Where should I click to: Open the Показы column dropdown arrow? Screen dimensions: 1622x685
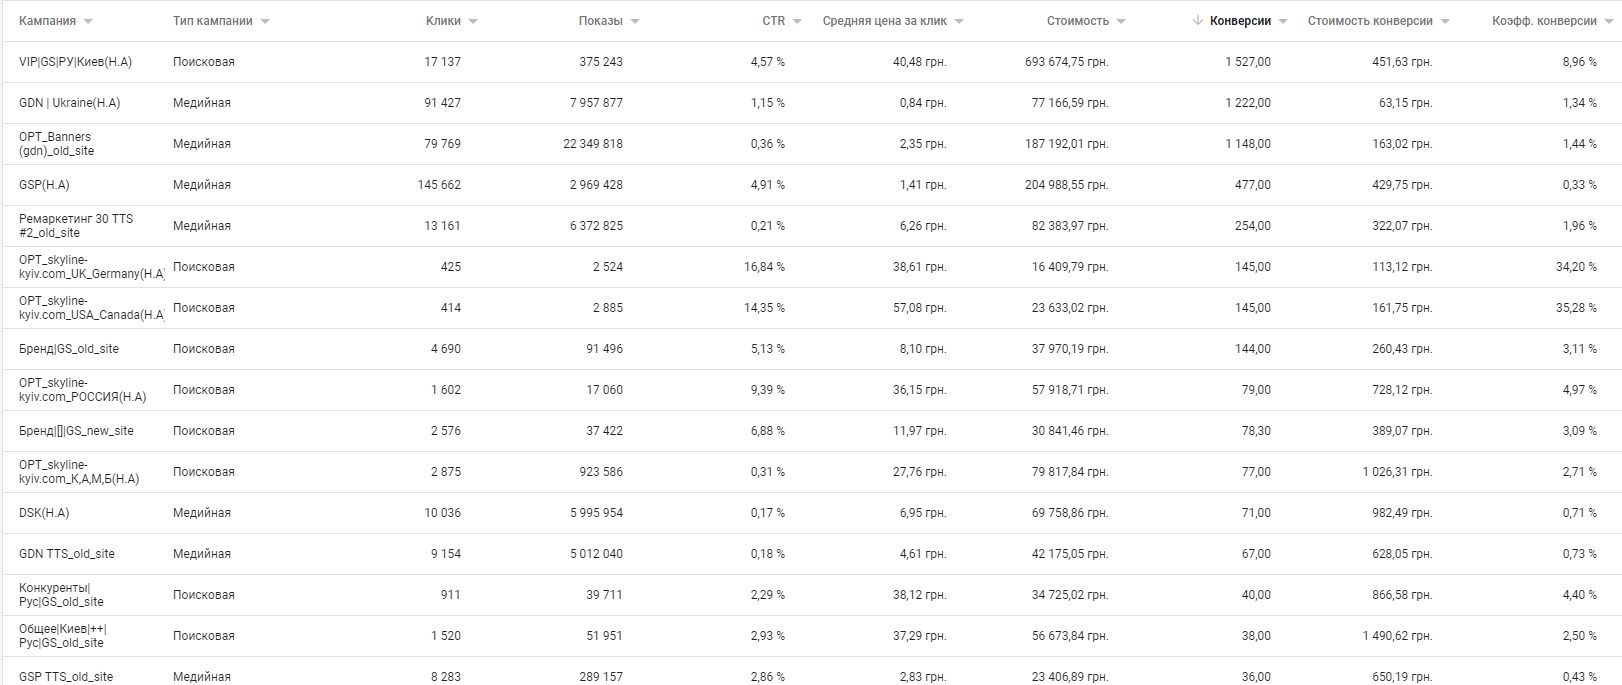pyautogui.click(x=635, y=22)
